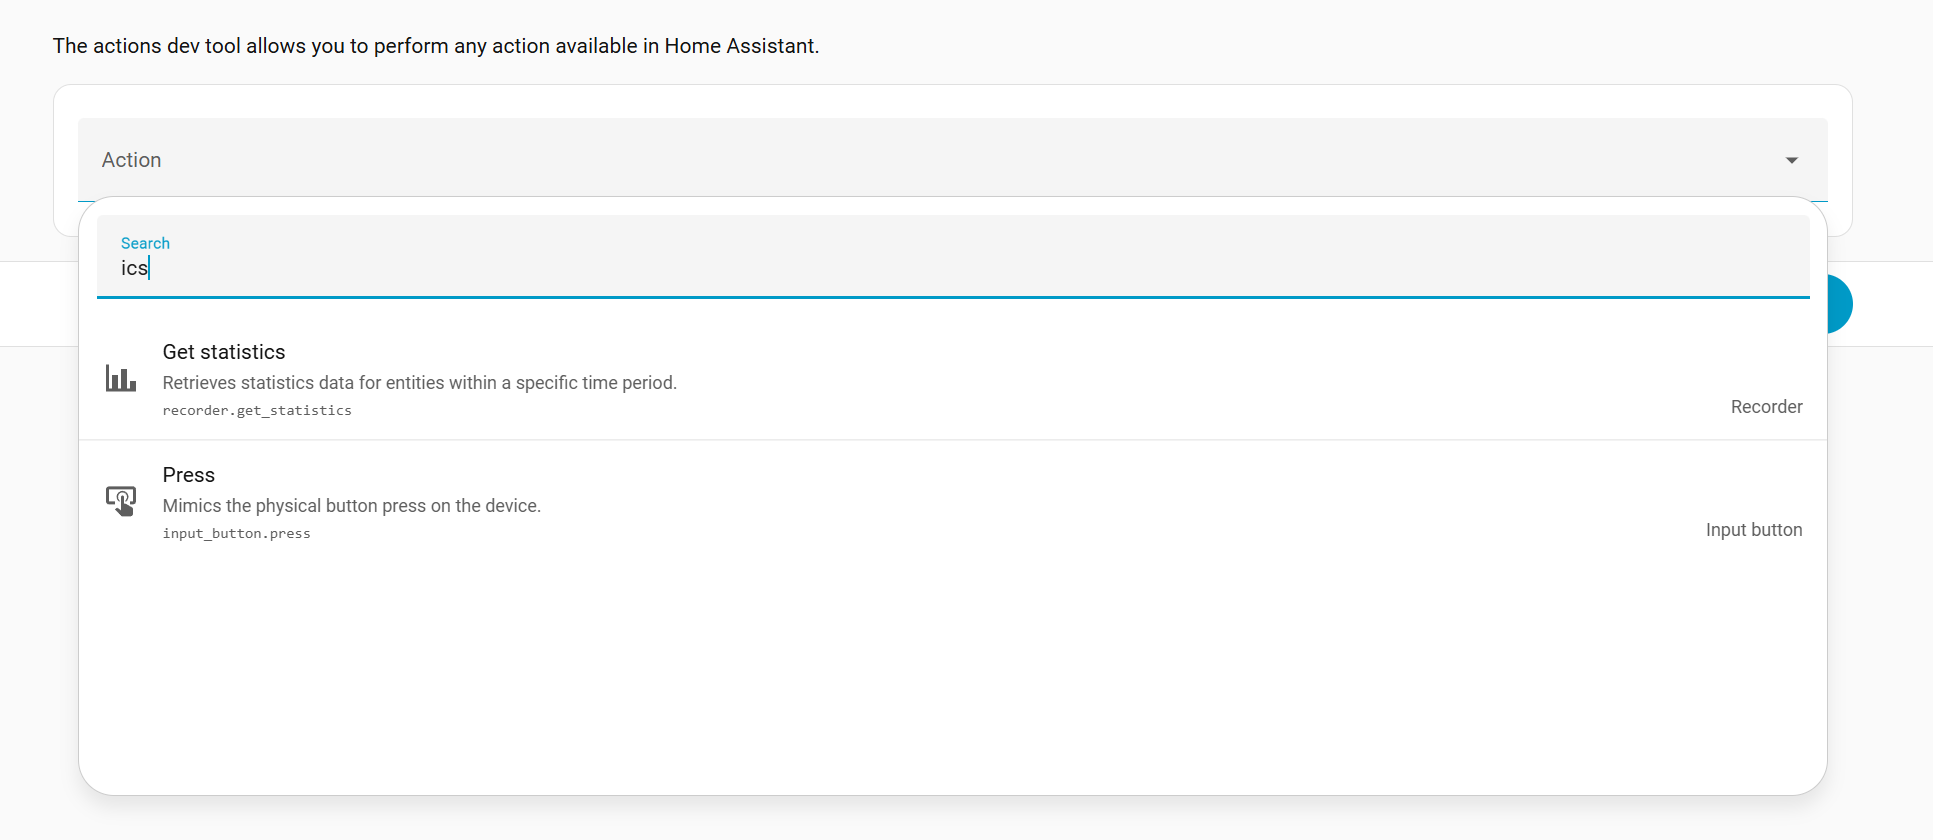This screenshot has width=1933, height=840.
Task: Click the blue Search field label
Action: coord(145,243)
